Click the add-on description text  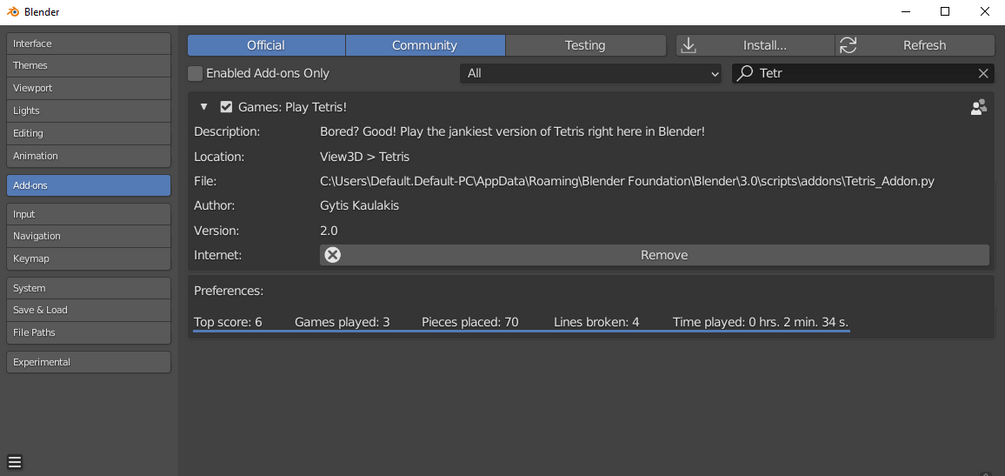tap(513, 131)
